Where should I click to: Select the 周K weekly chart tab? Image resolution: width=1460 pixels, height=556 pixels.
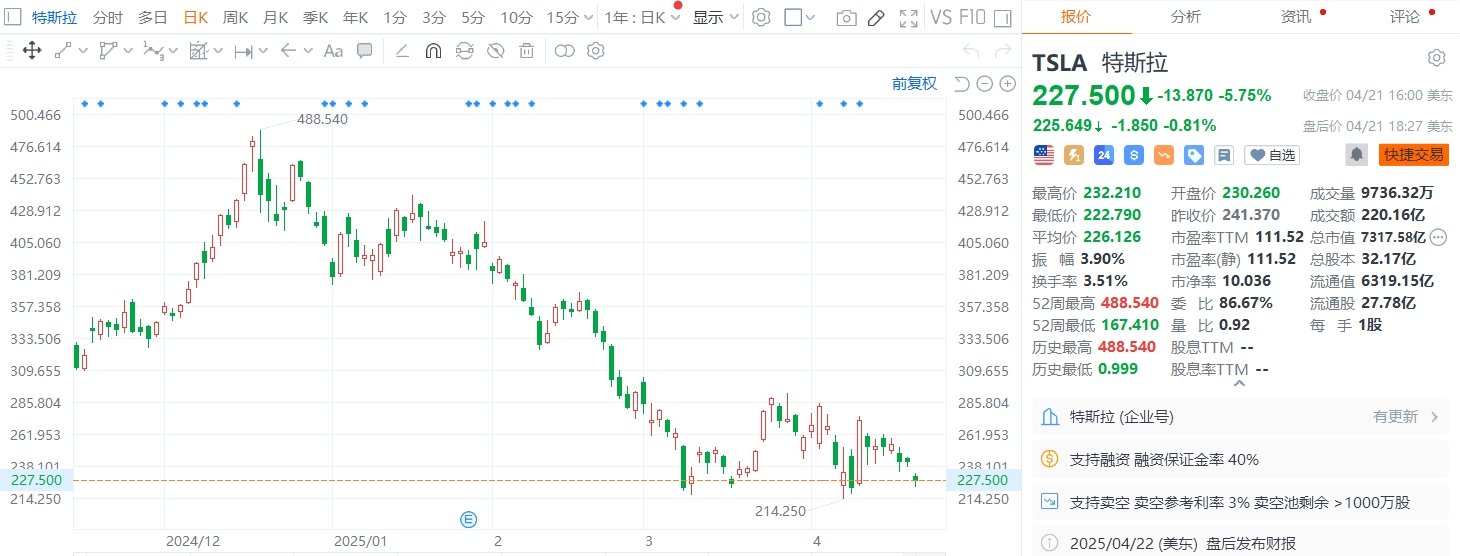[x=235, y=17]
